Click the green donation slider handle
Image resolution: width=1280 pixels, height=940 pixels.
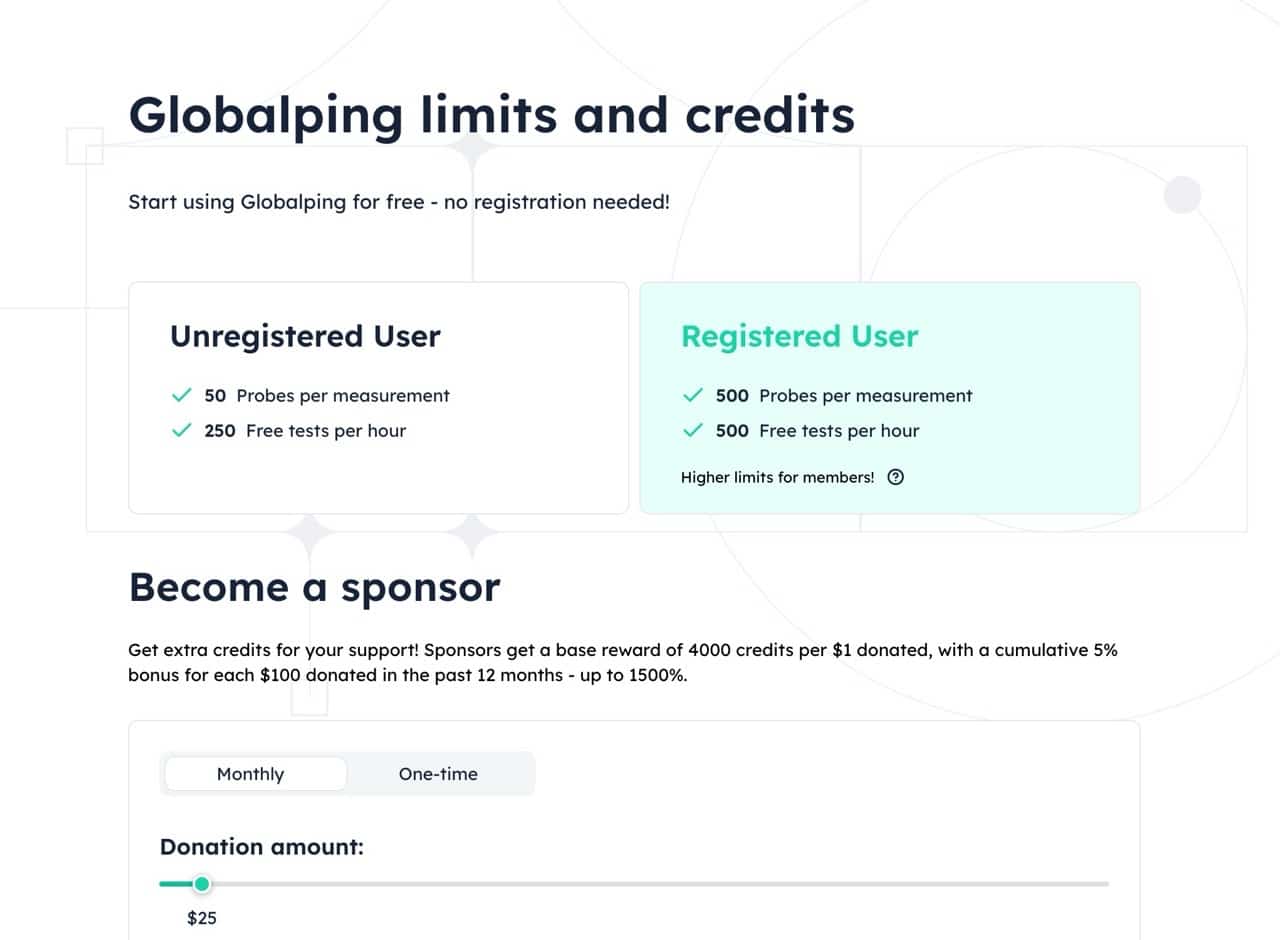coord(202,884)
